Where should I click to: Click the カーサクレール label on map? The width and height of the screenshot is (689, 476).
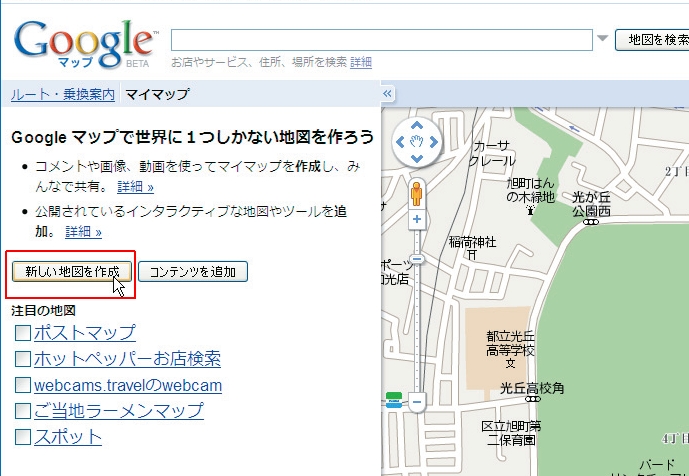492,153
